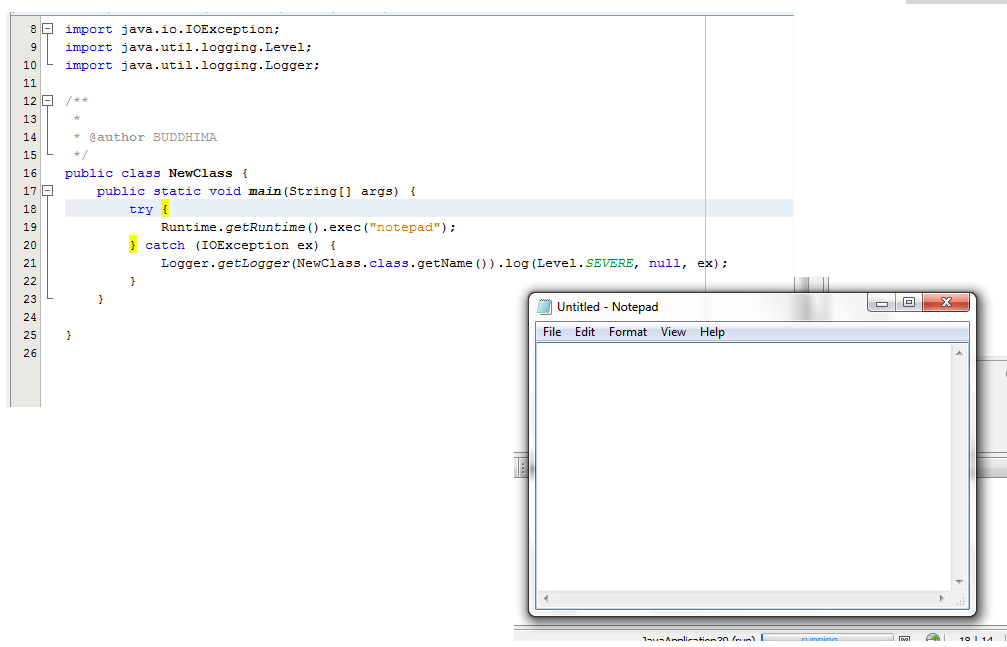Viewport: 1007px width, 647px height.
Task: Collapse the Javadoc comment fold at line 12
Action: coord(46,100)
